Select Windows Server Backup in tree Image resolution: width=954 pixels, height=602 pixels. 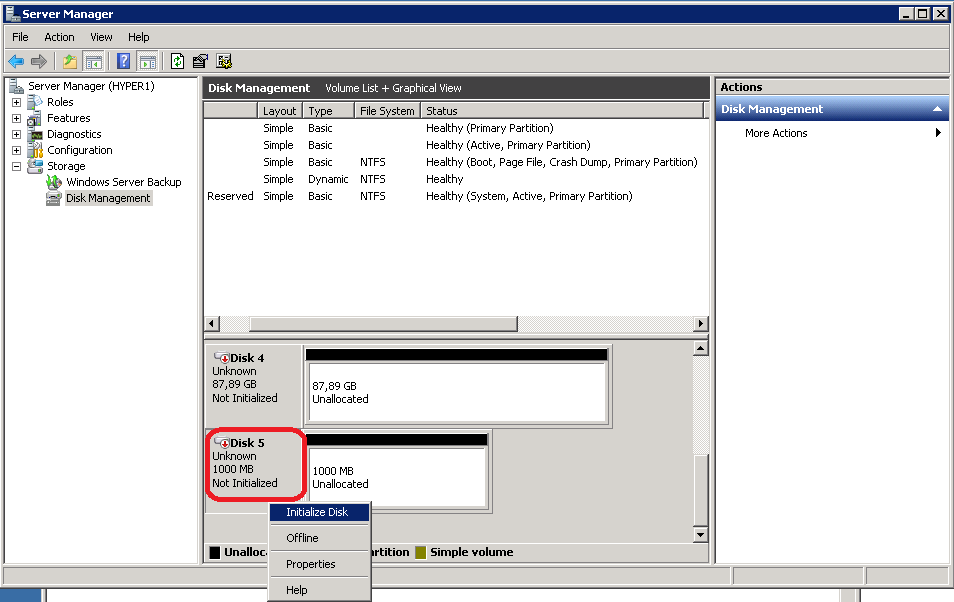[x=123, y=182]
